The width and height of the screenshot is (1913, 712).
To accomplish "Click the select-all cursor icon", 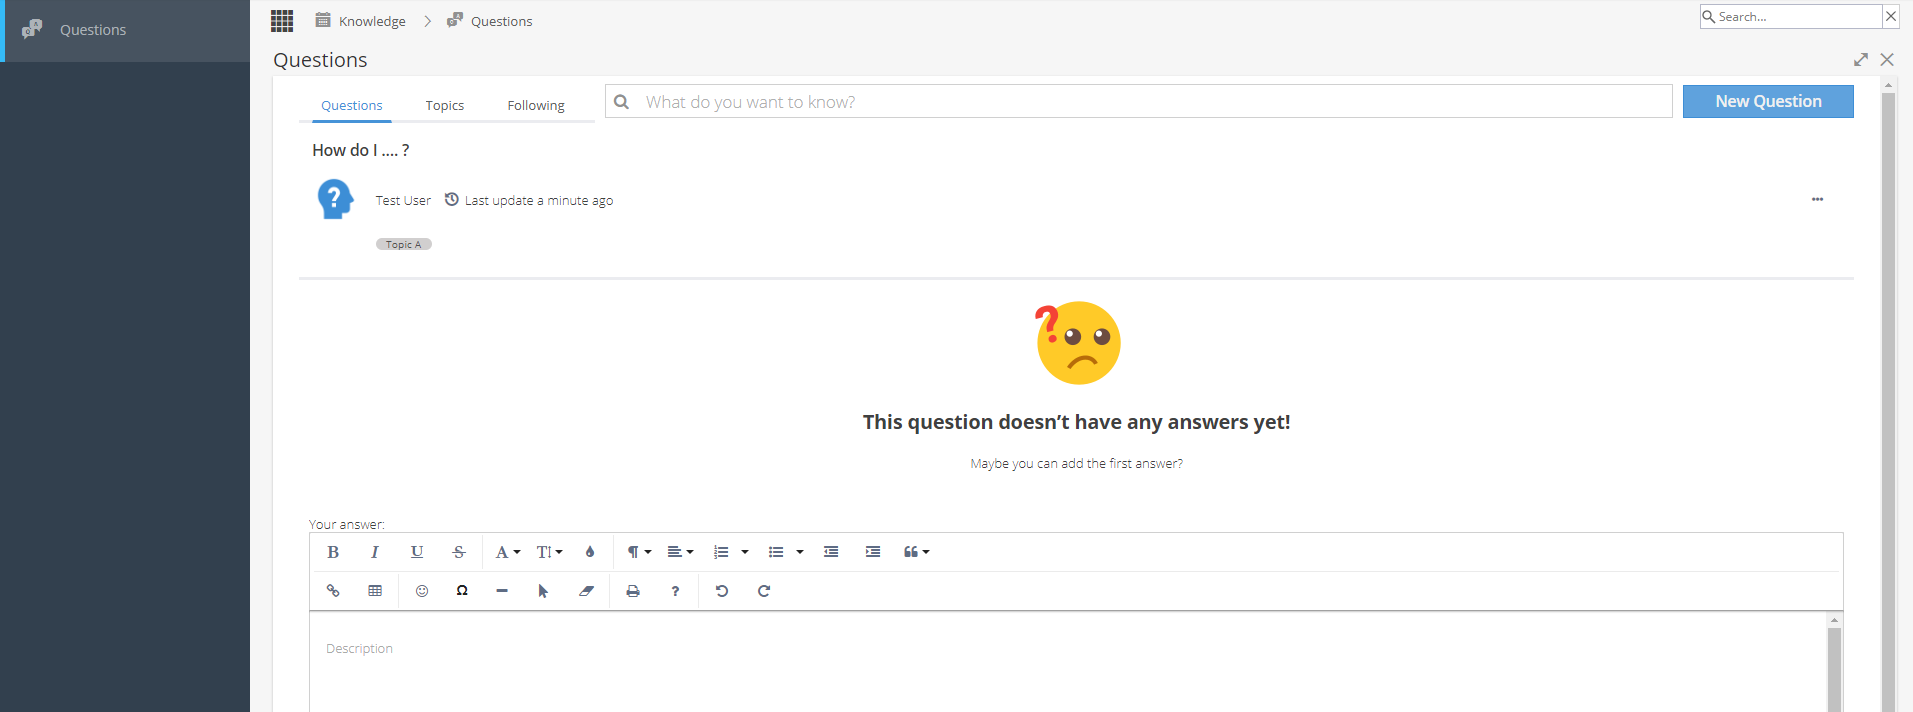I will coord(543,591).
